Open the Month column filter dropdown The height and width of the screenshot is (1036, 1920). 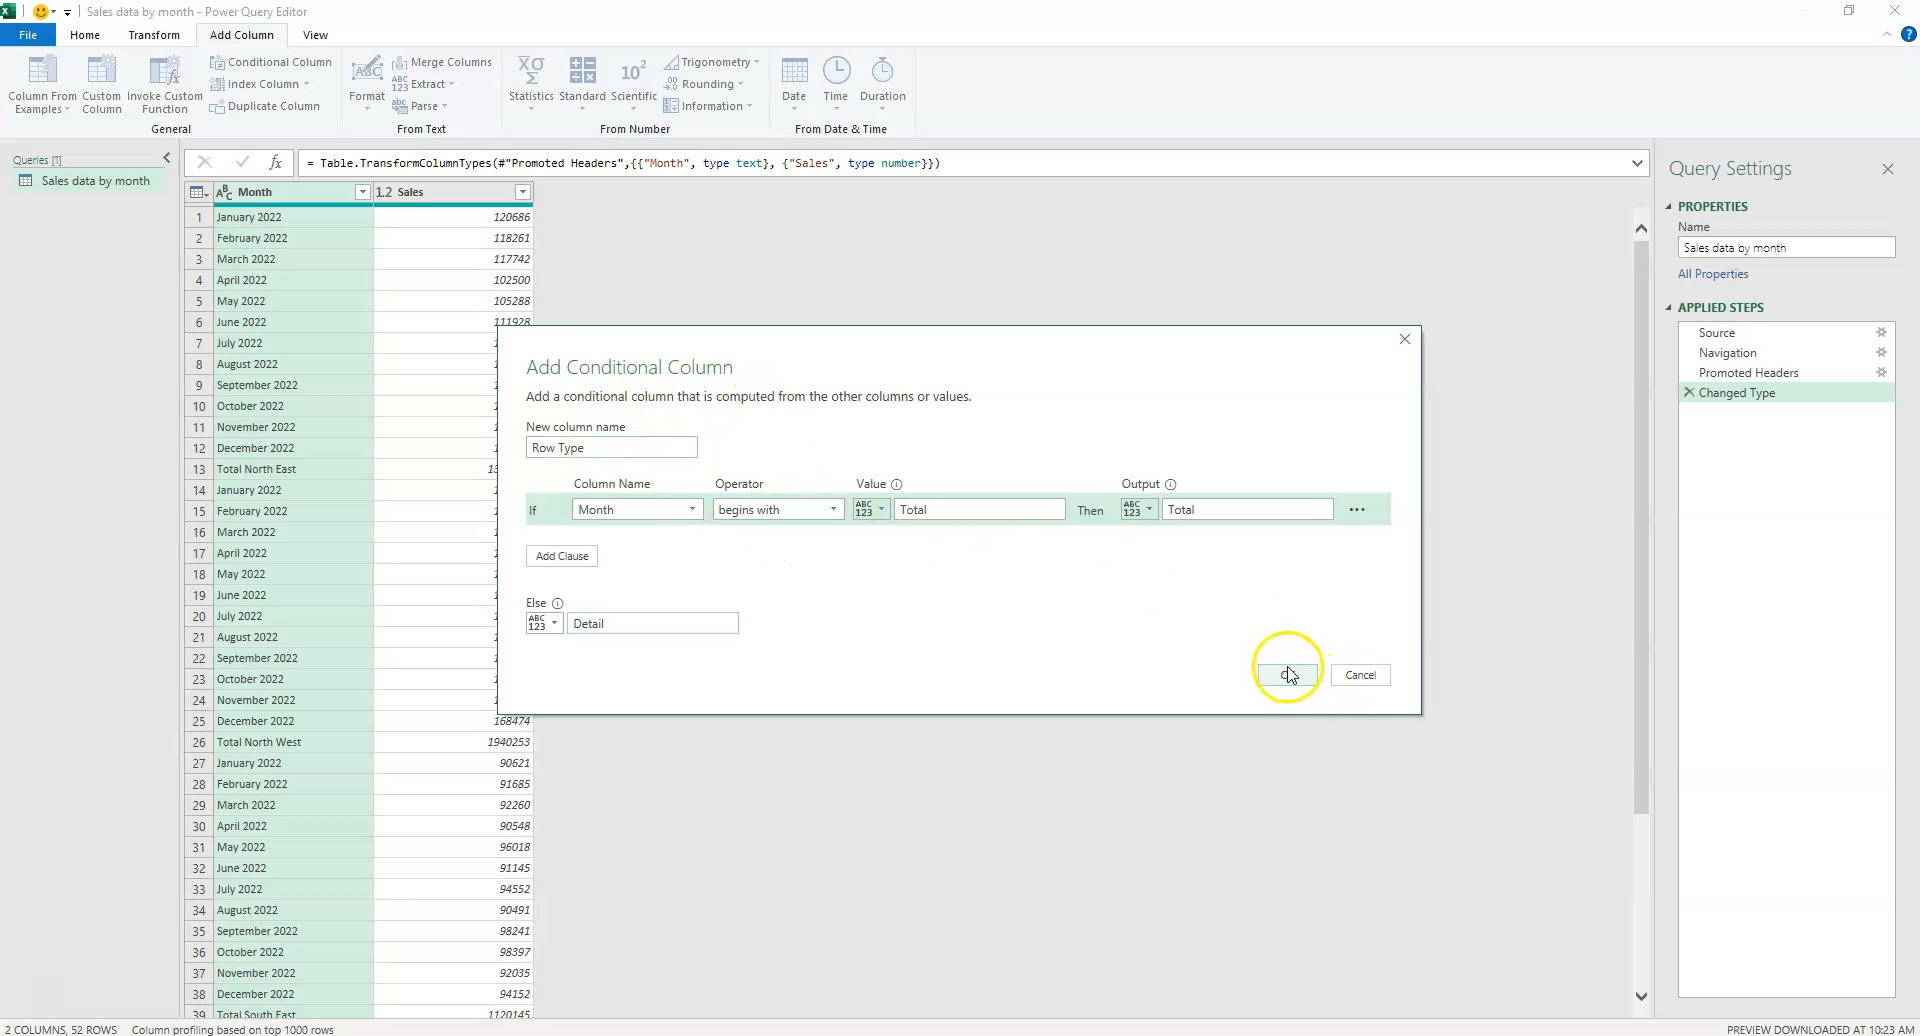(363, 191)
